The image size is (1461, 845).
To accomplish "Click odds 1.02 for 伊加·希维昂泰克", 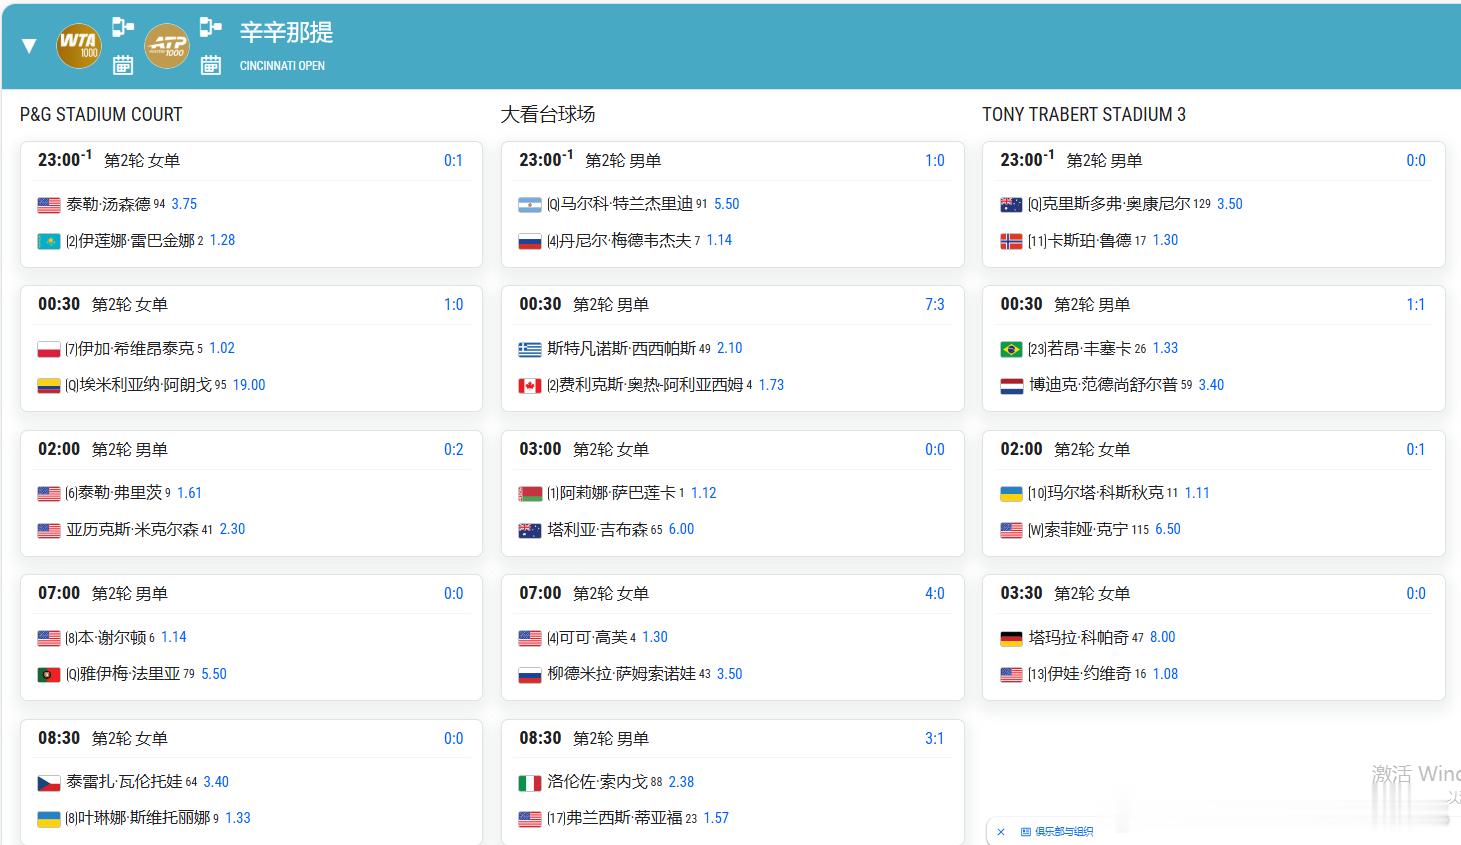I will (x=222, y=348).
